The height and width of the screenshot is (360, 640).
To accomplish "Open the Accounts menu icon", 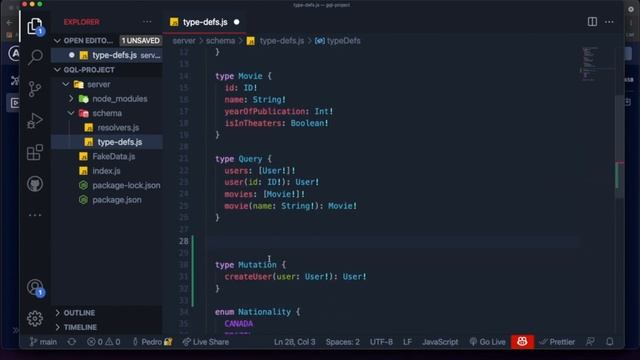I will (35, 287).
